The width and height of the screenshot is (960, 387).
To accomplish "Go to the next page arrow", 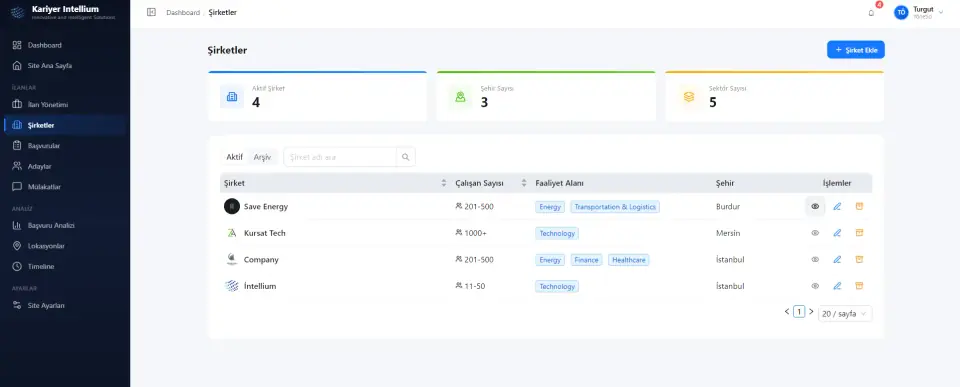I will point(811,312).
